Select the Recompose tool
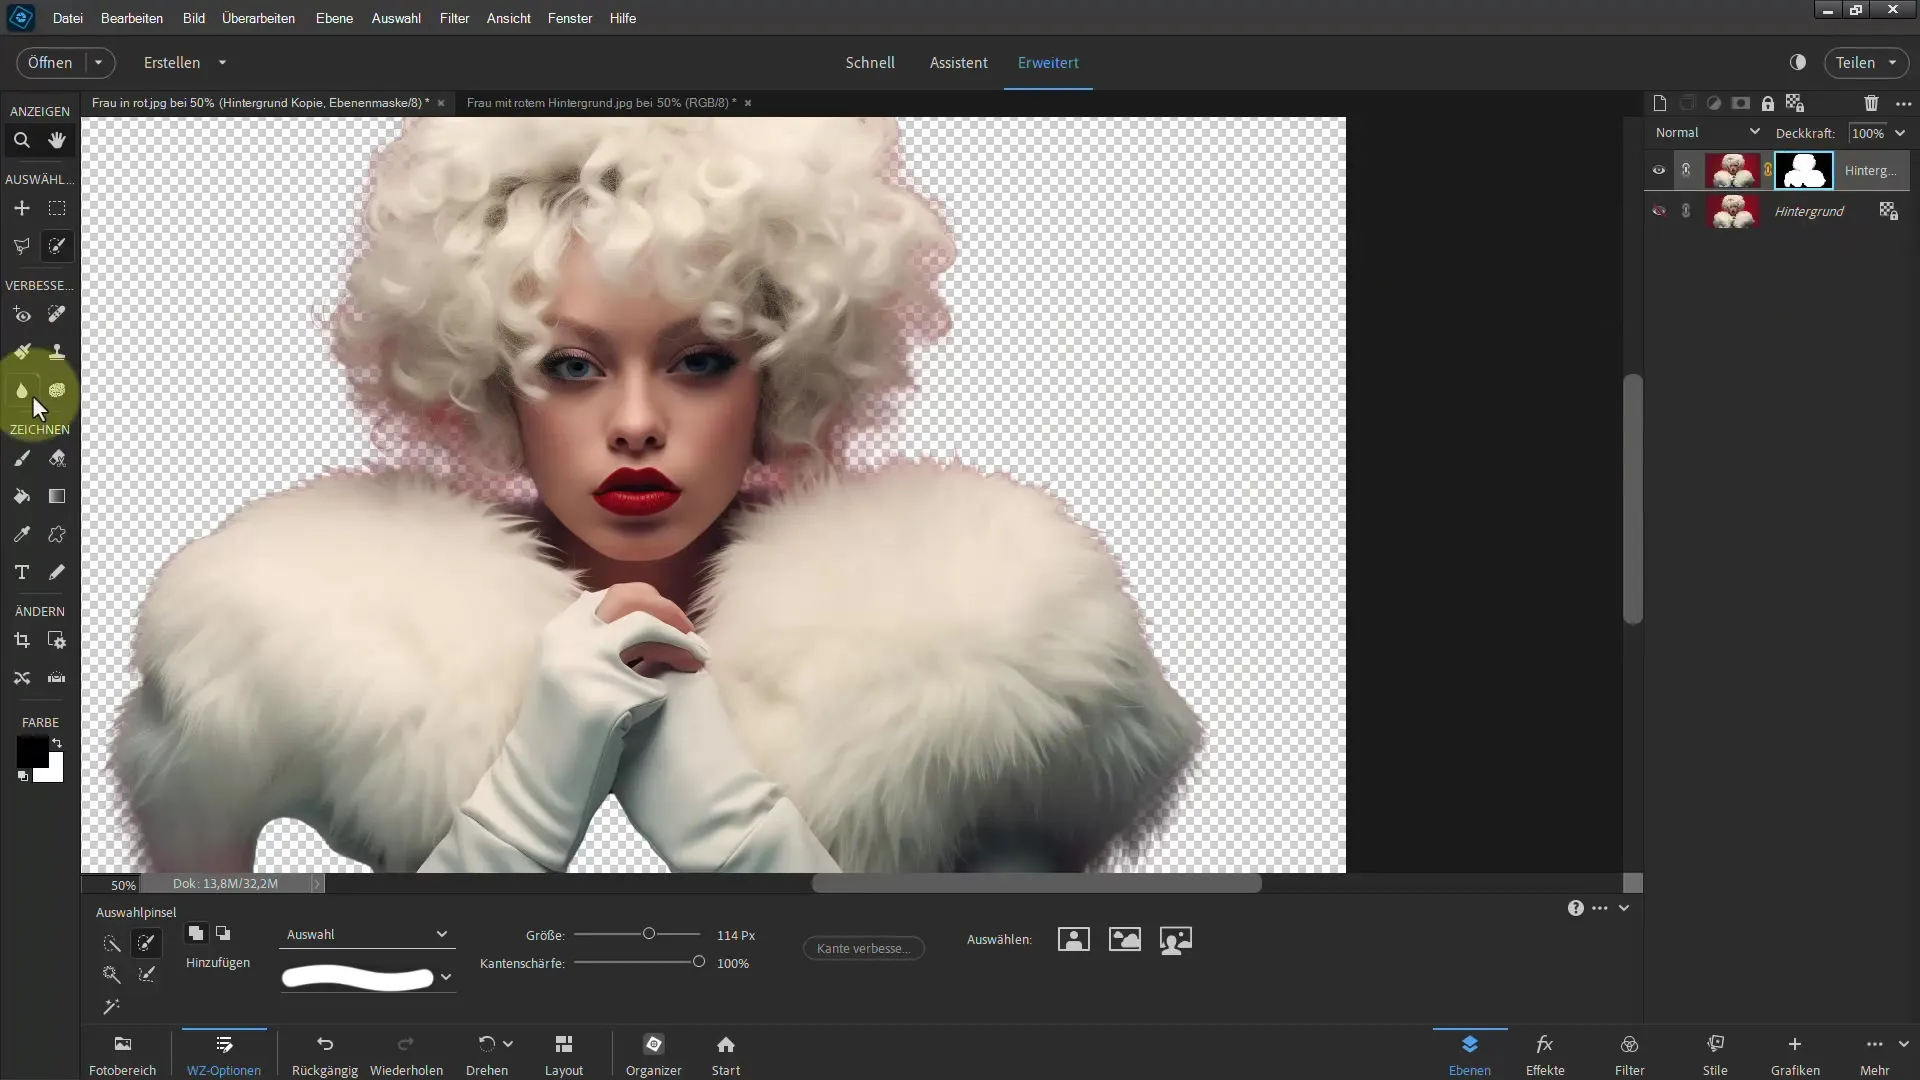The height and width of the screenshot is (1080, 1920). (x=57, y=640)
